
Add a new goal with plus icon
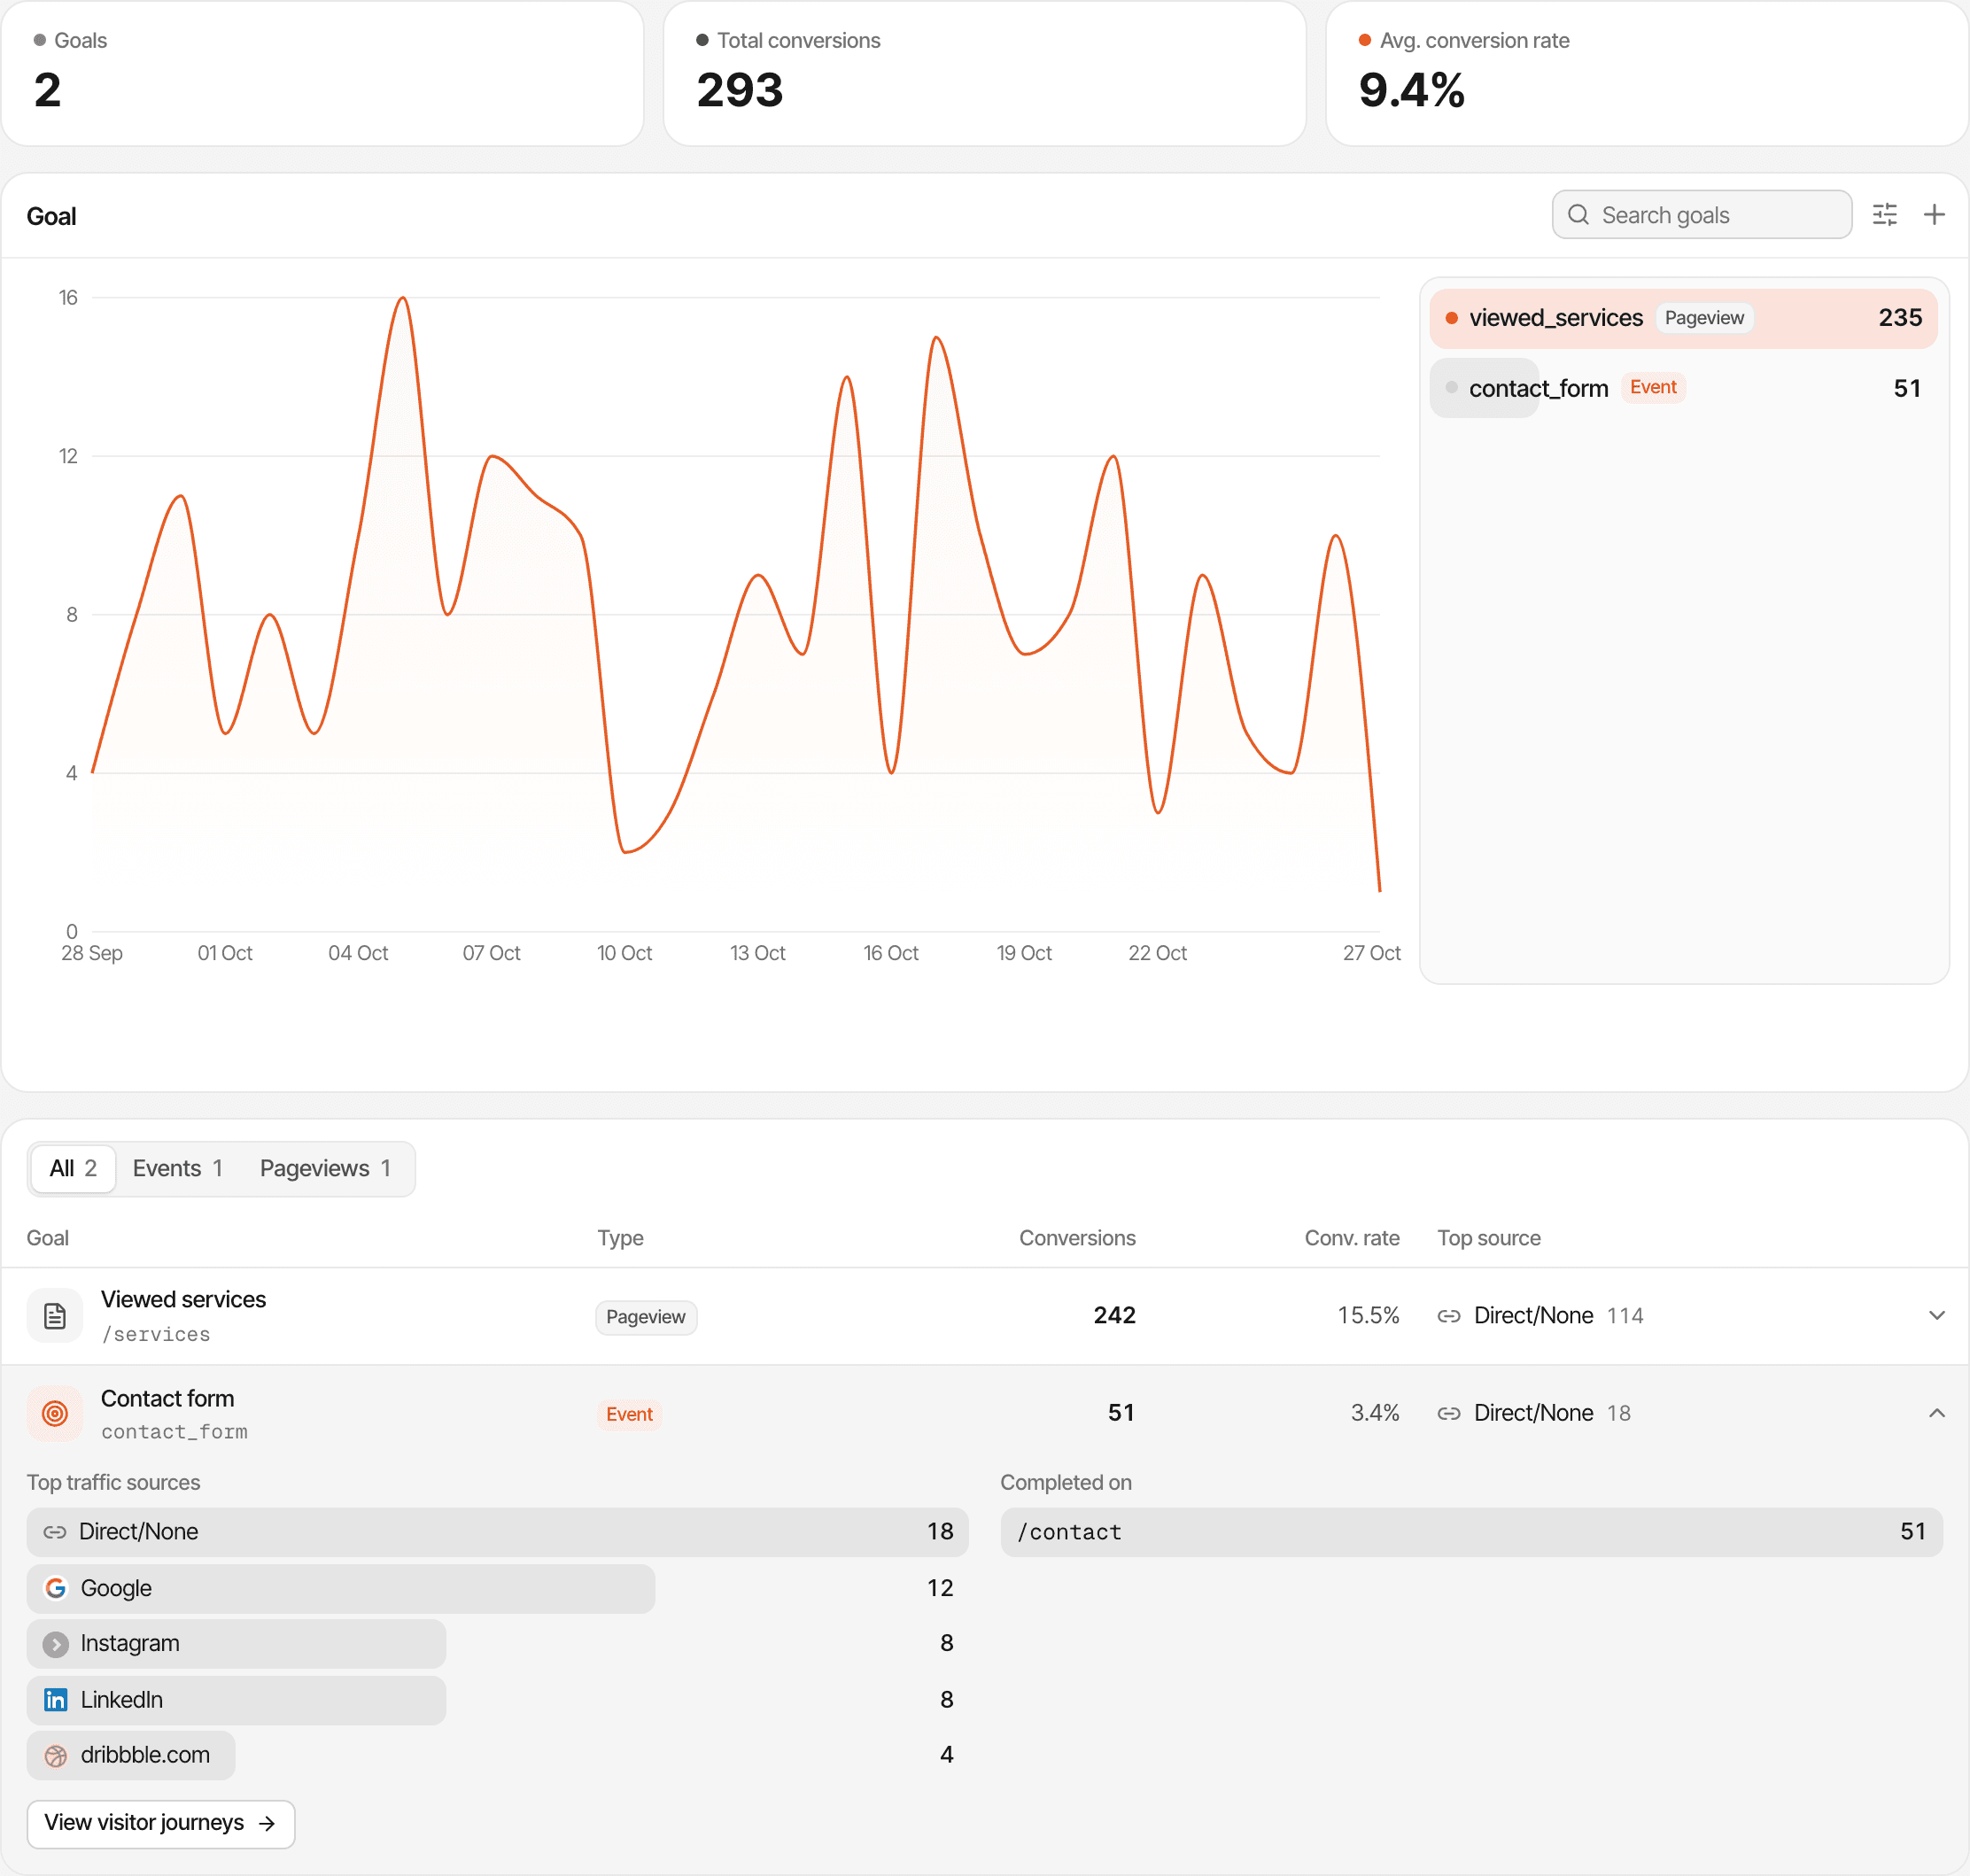1934,215
